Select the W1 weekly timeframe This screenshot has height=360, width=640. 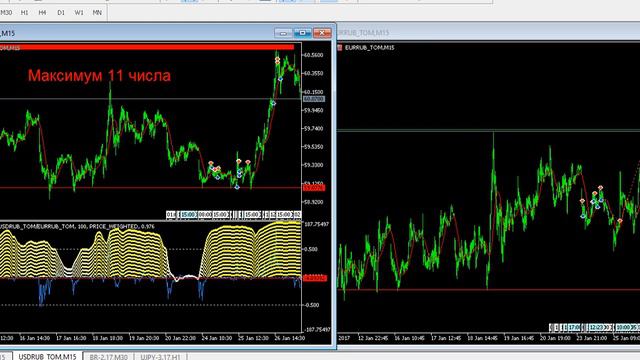tap(79, 13)
